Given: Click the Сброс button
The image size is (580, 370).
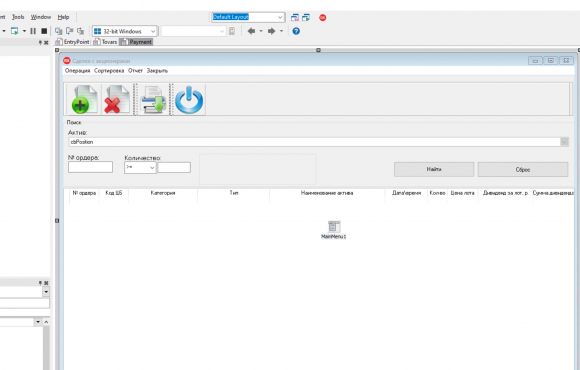Looking at the screenshot, I should tap(523, 169).
